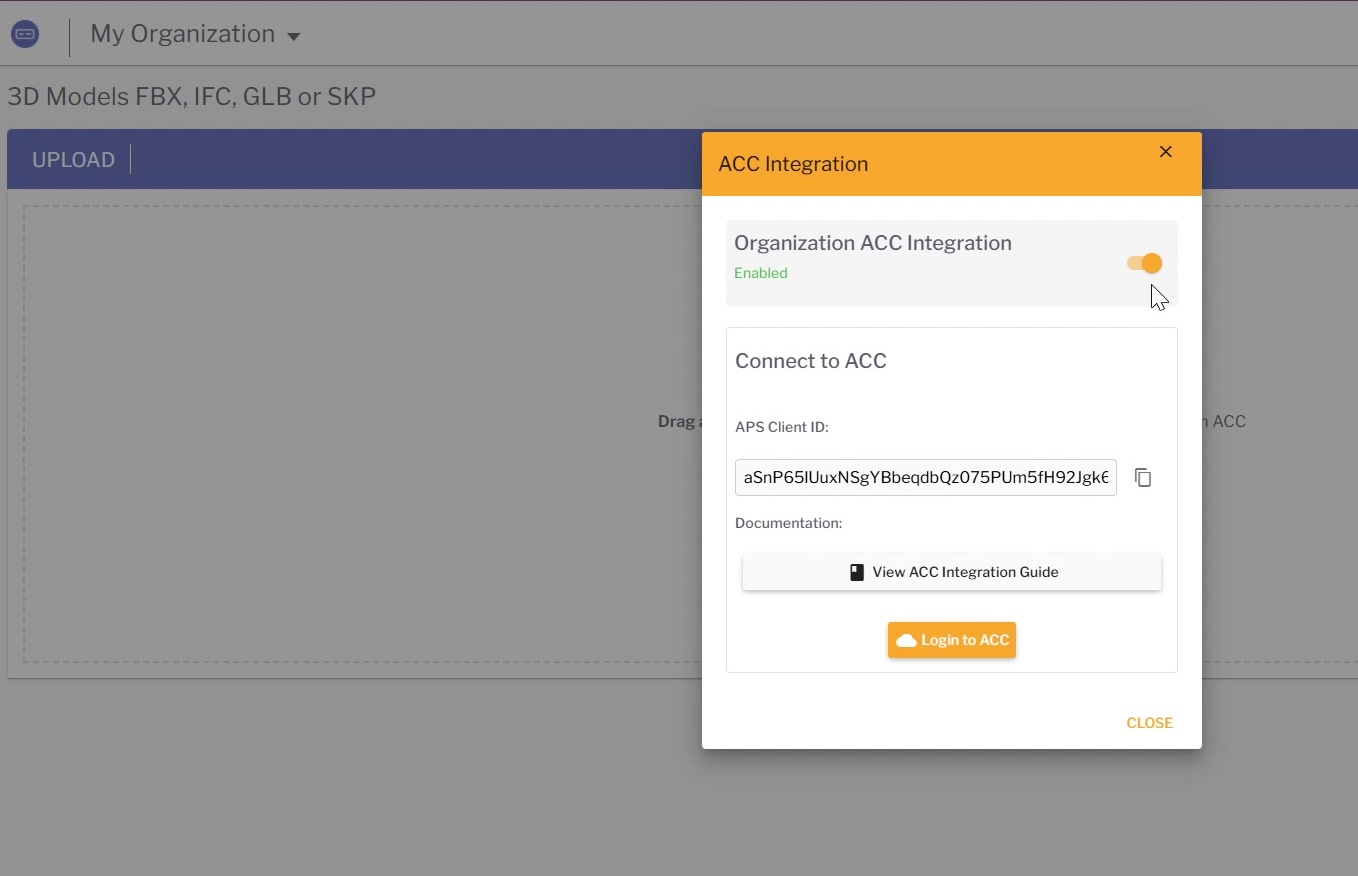Select the APS Client ID text field
Screen dimensions: 1358x876
coord(926,478)
